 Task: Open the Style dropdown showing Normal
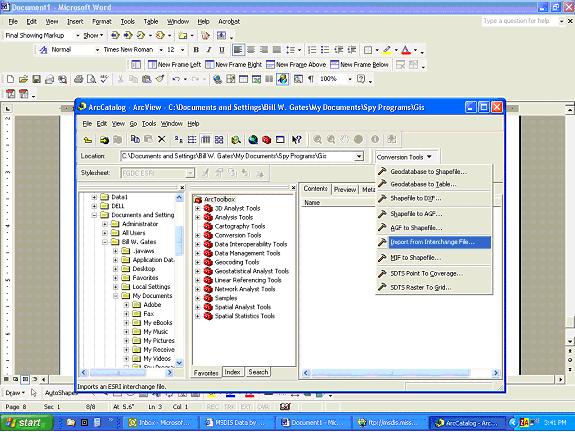97,50
